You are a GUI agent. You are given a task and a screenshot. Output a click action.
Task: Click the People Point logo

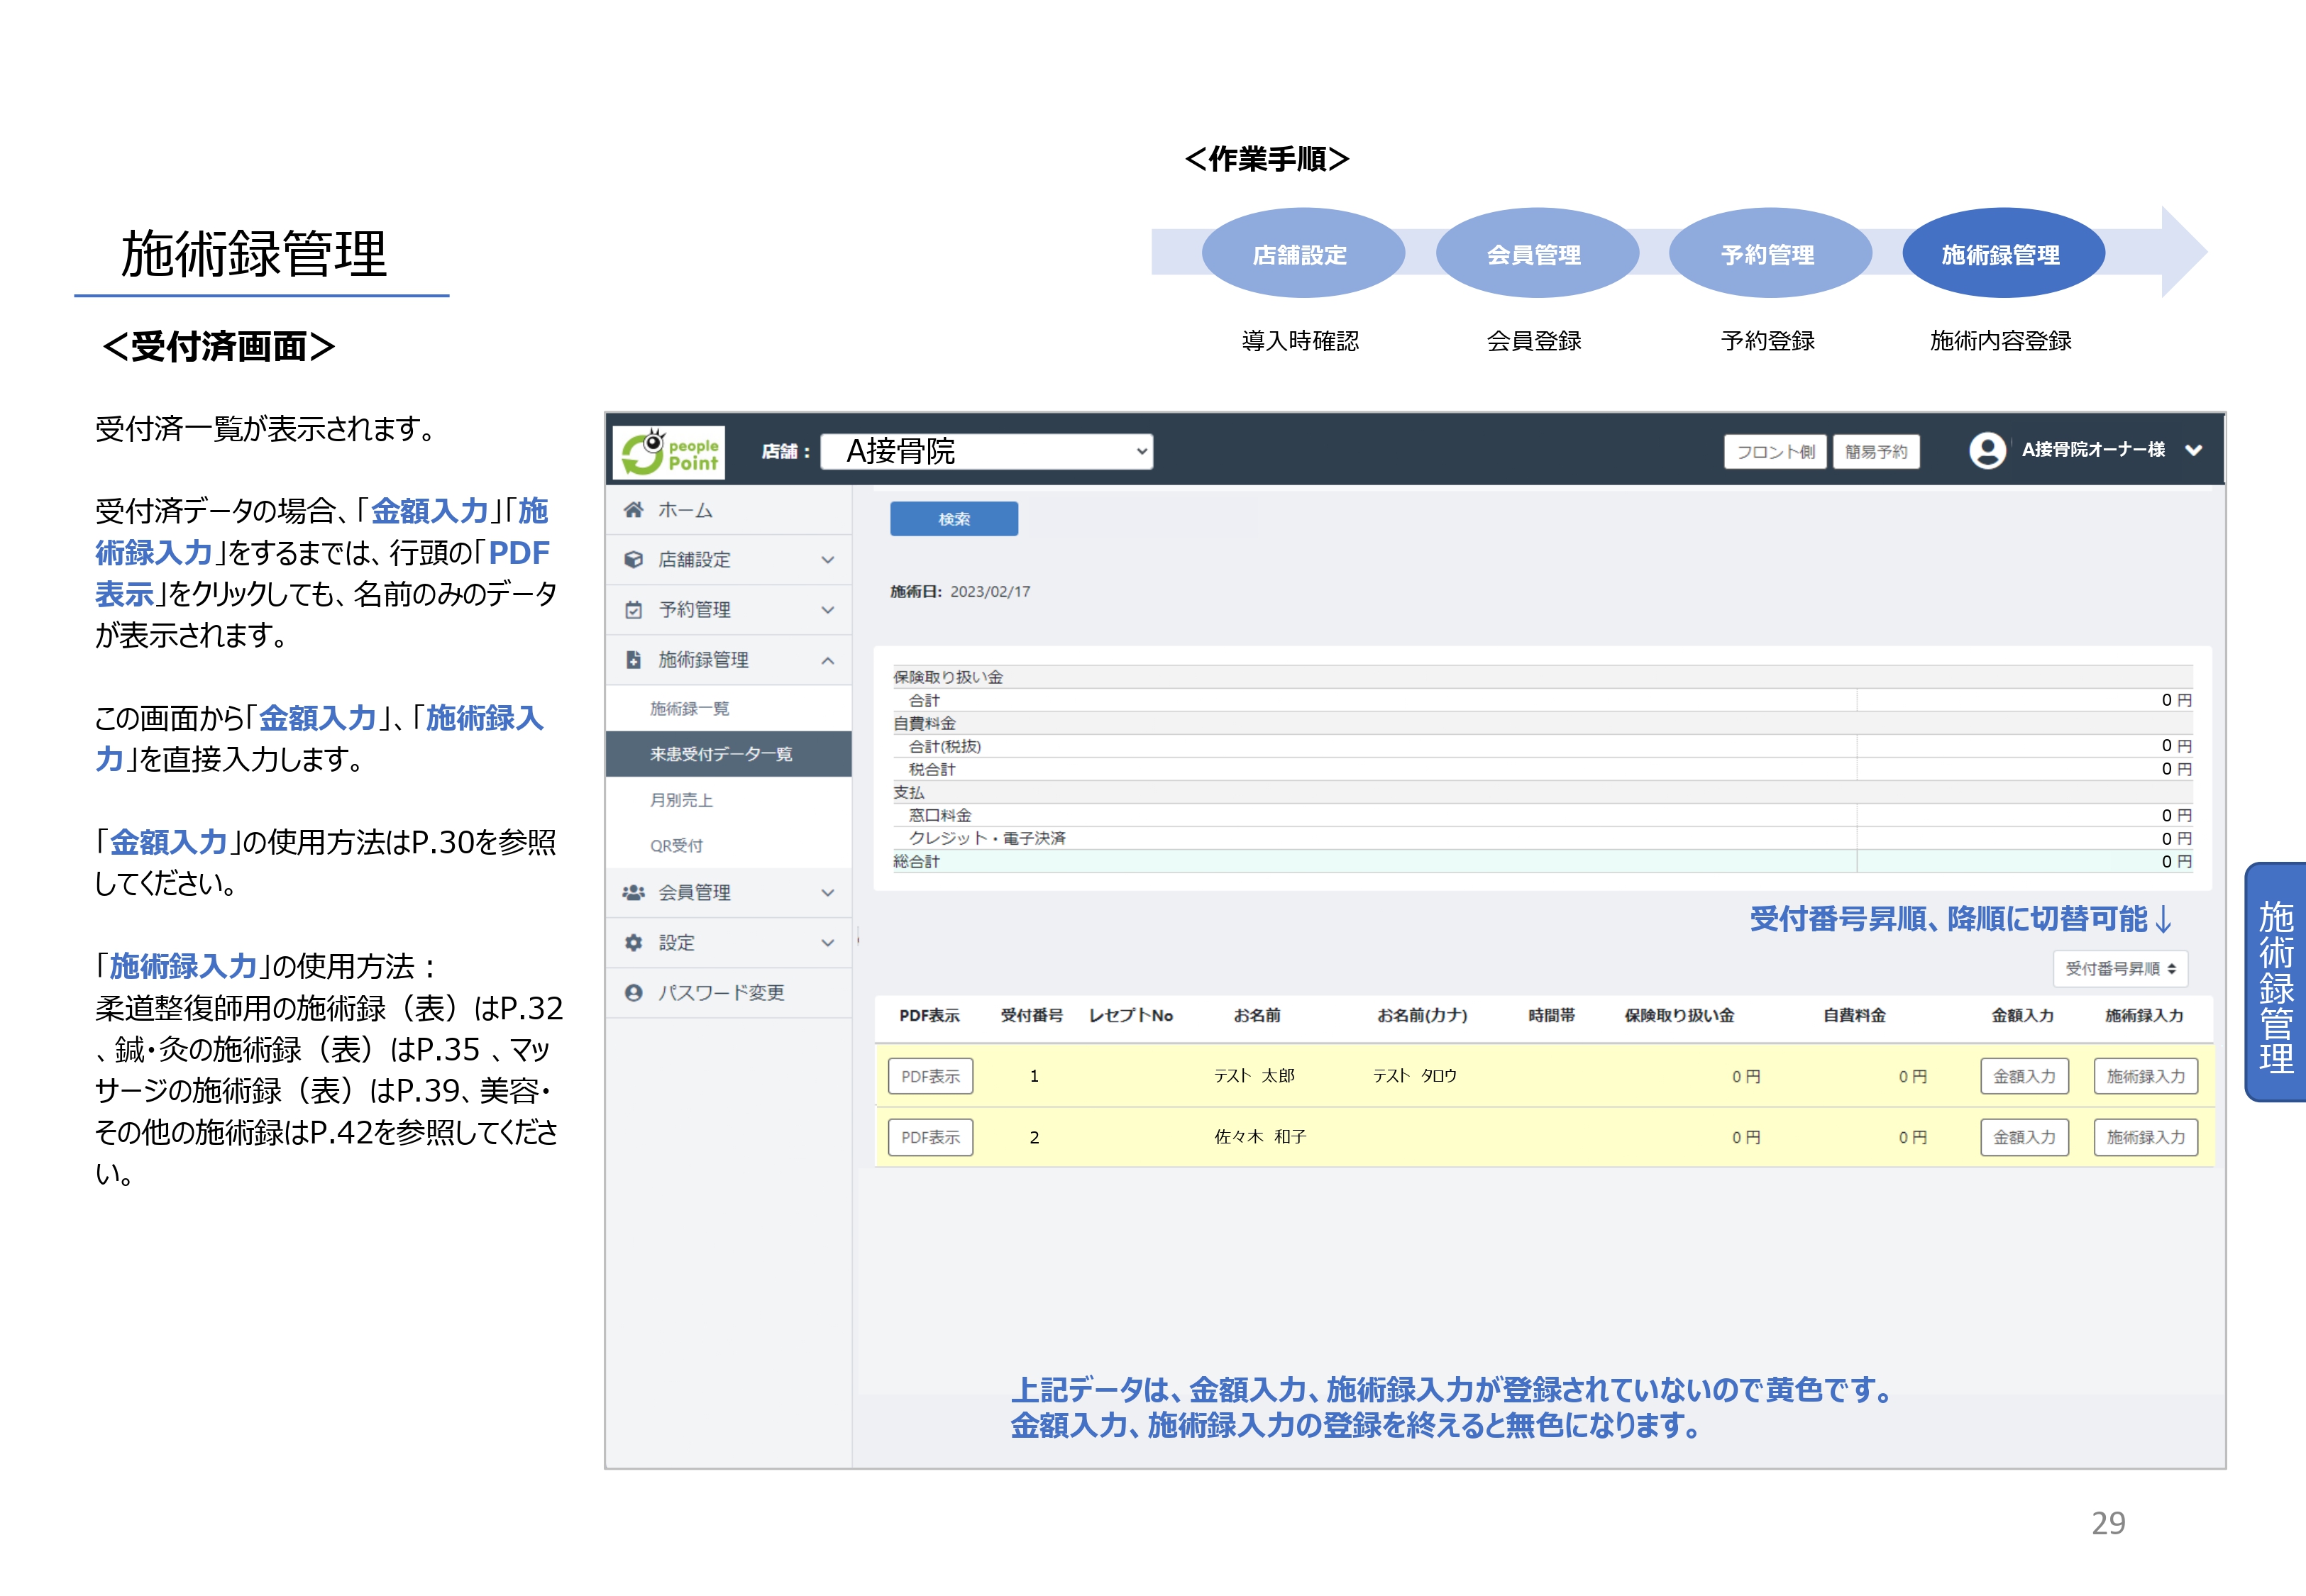(669, 452)
